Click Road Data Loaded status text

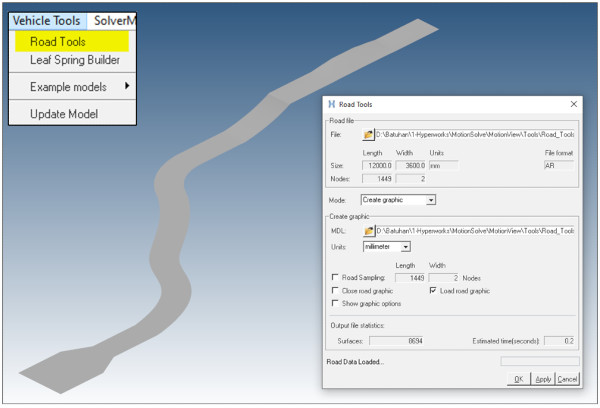point(355,362)
